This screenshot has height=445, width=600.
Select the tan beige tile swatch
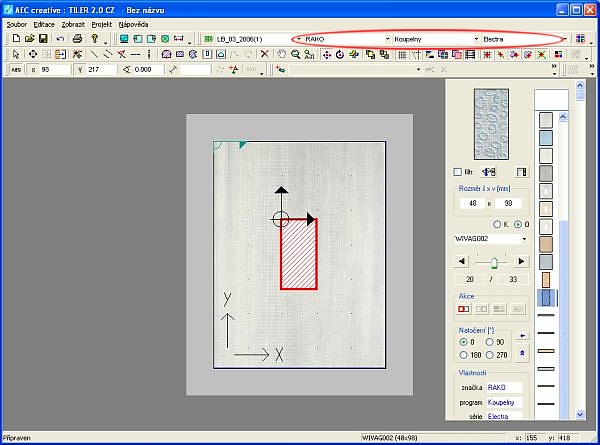tap(546, 245)
